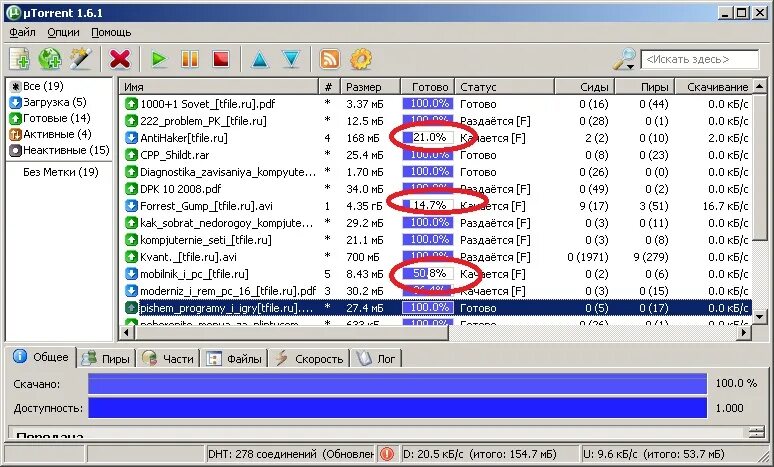The image size is (774, 467).
Task: Click the red Stop torrent button
Action: [221, 59]
